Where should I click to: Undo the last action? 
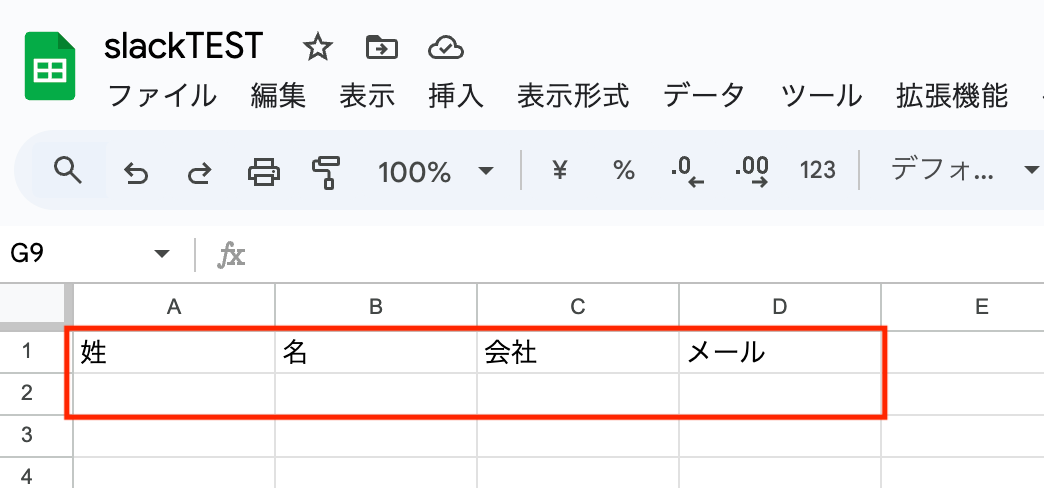136,173
